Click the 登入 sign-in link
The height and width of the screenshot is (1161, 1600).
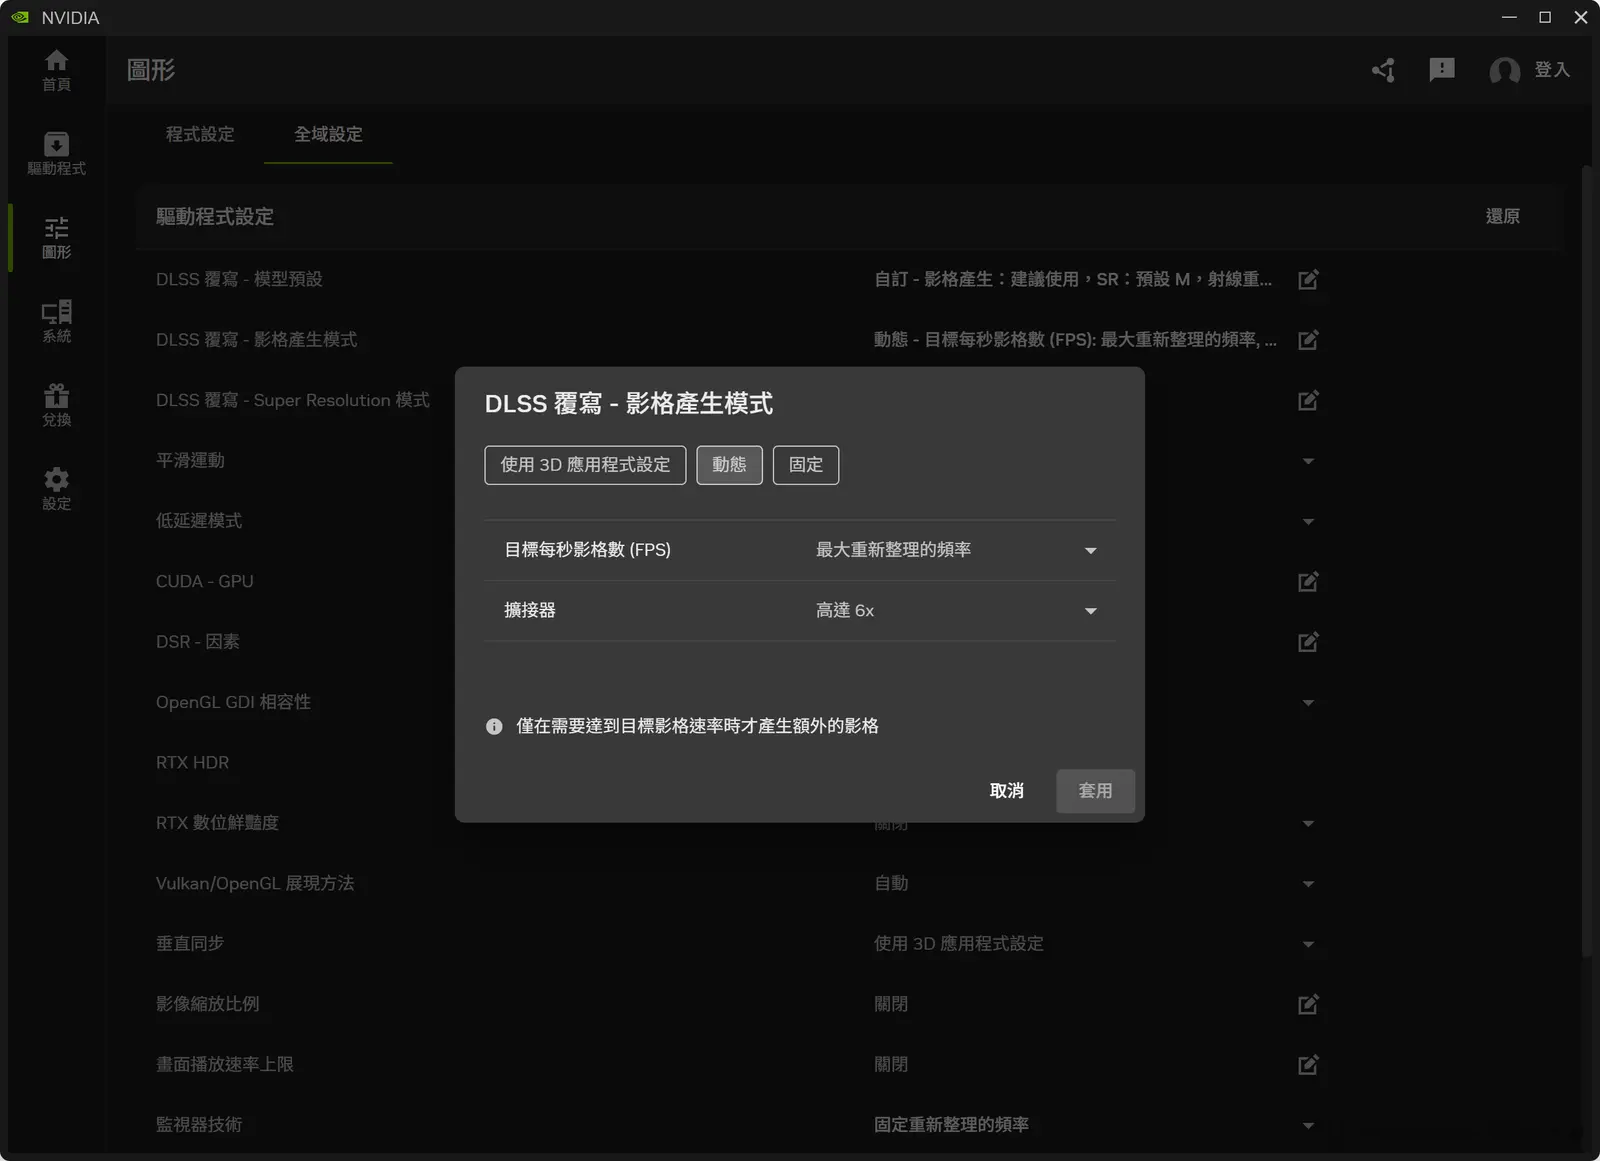tap(1552, 70)
